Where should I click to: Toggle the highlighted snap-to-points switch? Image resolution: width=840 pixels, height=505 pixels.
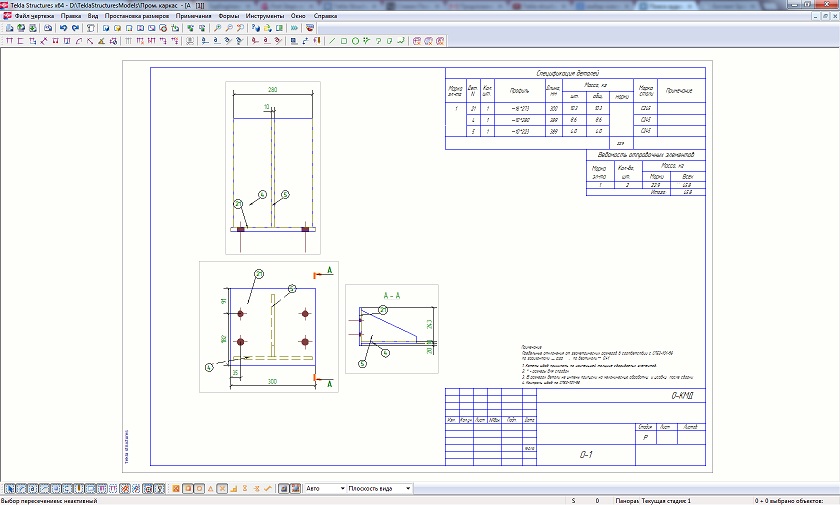point(176,489)
